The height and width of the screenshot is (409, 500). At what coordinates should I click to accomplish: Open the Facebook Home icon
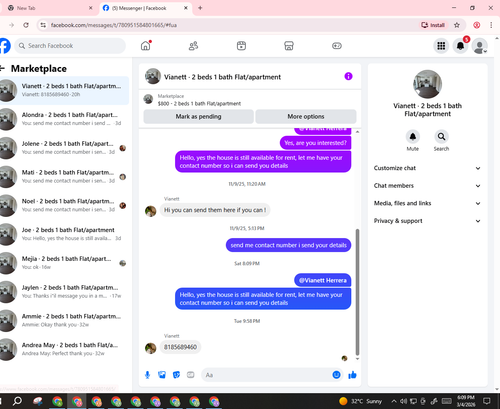pyautogui.click(x=146, y=46)
